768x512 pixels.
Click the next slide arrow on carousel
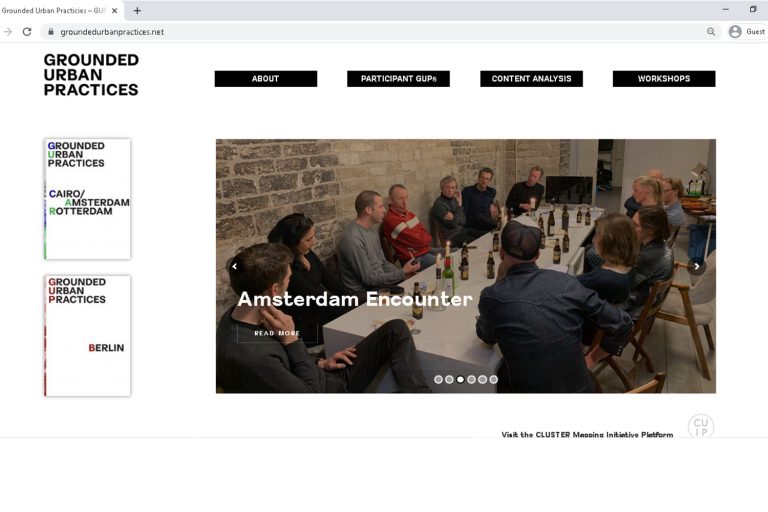tap(696, 266)
